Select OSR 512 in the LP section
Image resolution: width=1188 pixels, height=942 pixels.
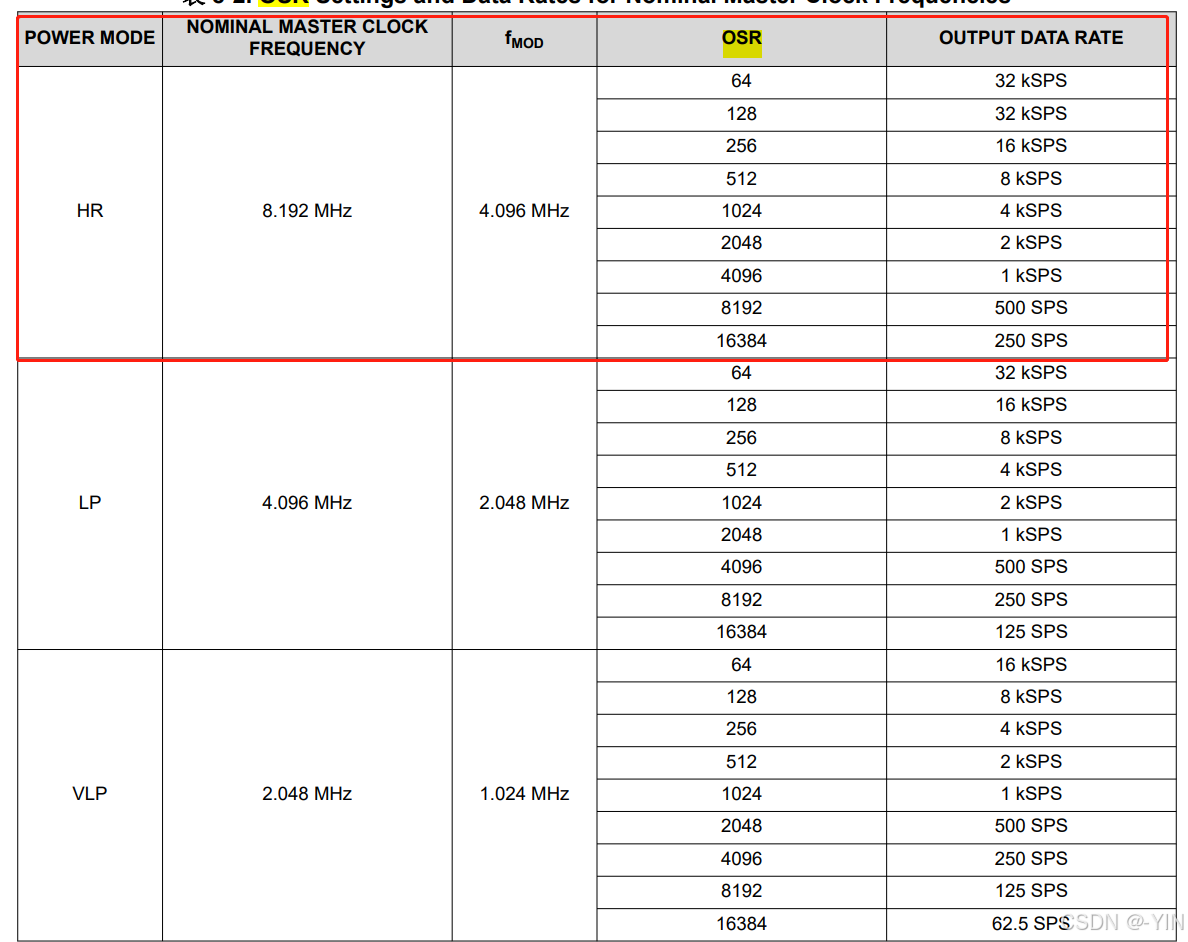click(x=741, y=470)
